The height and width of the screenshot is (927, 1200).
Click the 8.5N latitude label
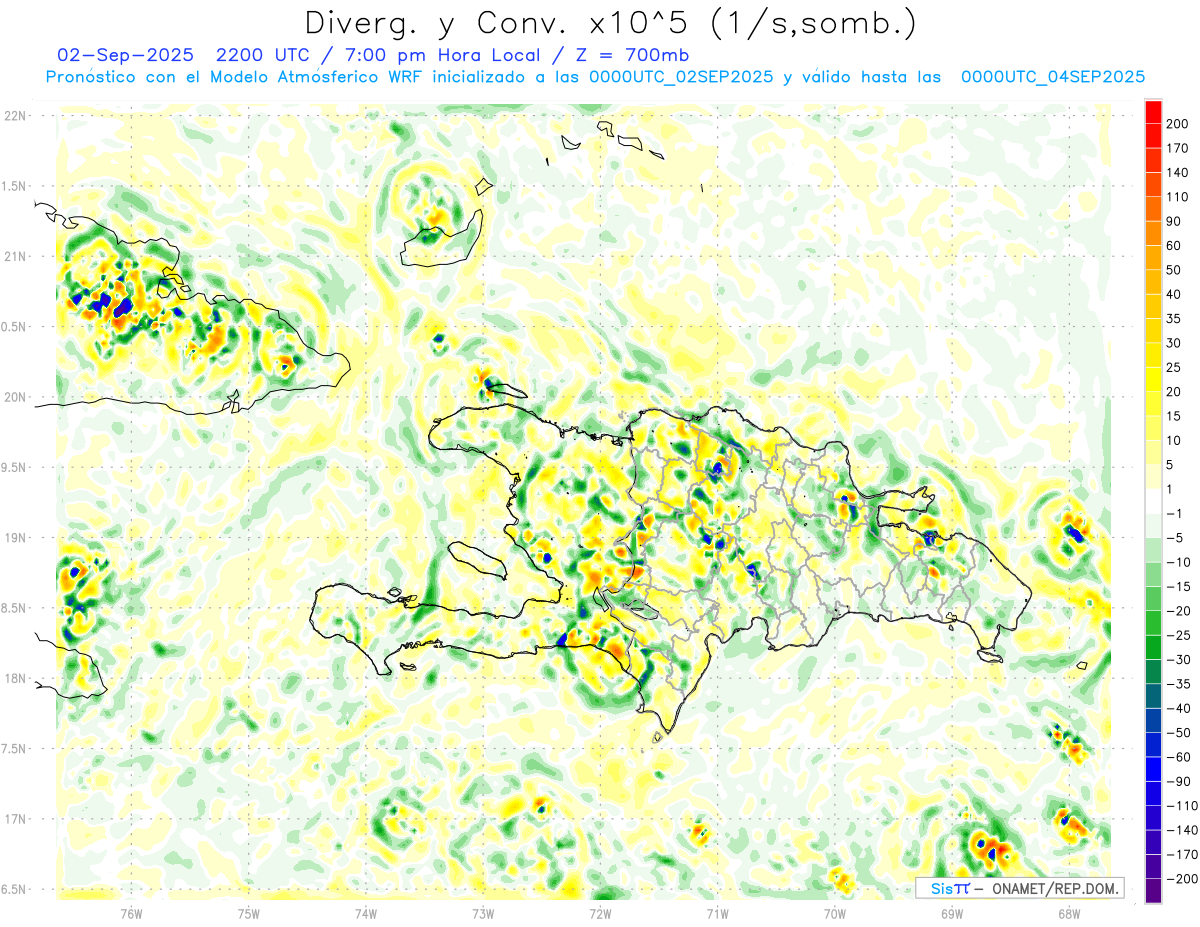click(x=14, y=608)
